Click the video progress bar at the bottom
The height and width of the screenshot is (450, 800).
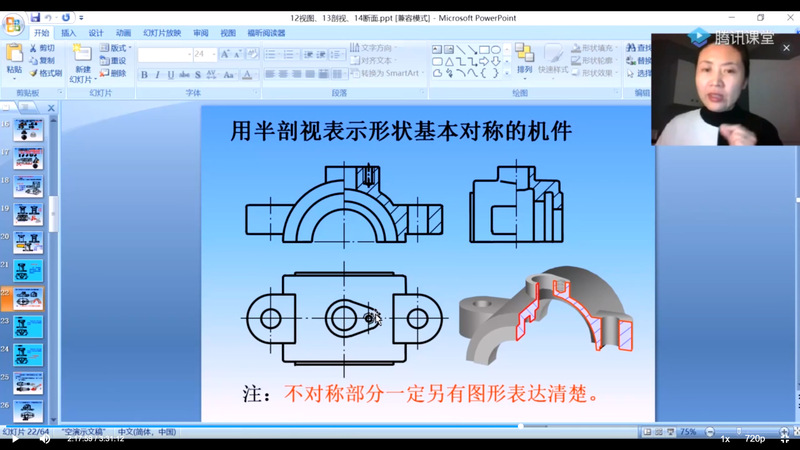tap(400, 426)
